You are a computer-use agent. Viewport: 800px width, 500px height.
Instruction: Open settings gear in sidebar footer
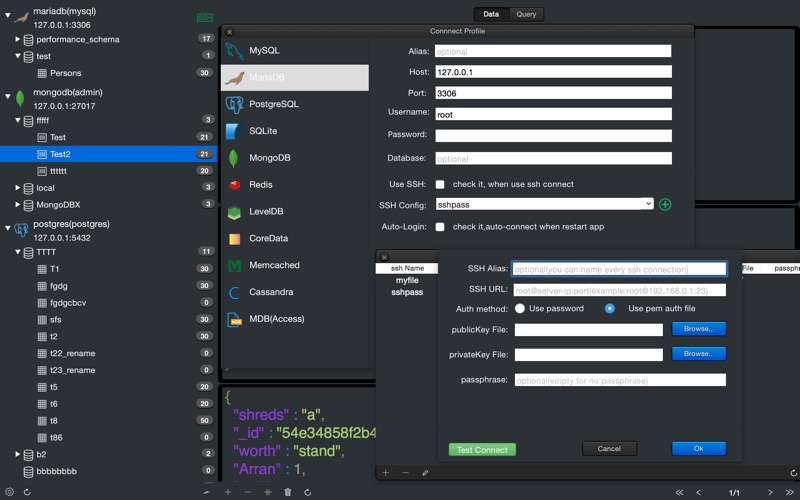(9, 492)
